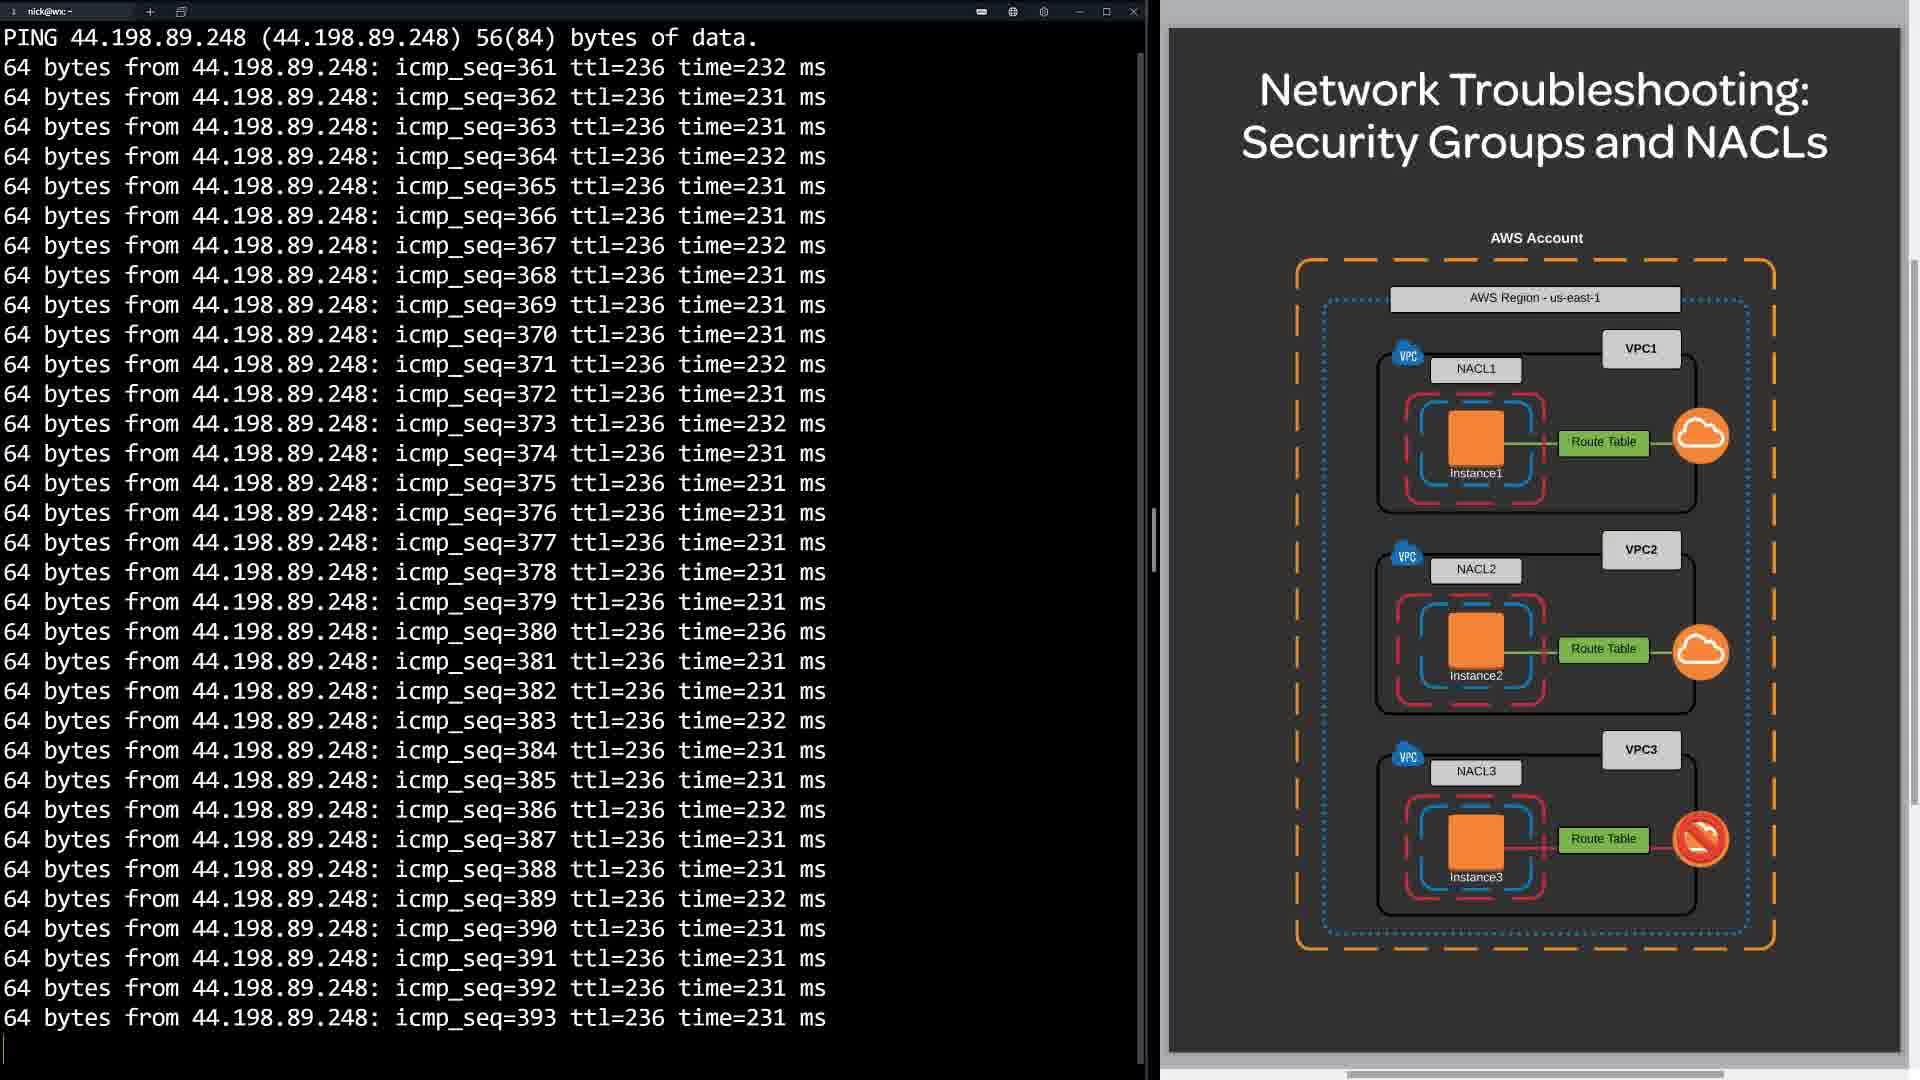Select the Instance3 orange square

pyautogui.click(x=1476, y=841)
